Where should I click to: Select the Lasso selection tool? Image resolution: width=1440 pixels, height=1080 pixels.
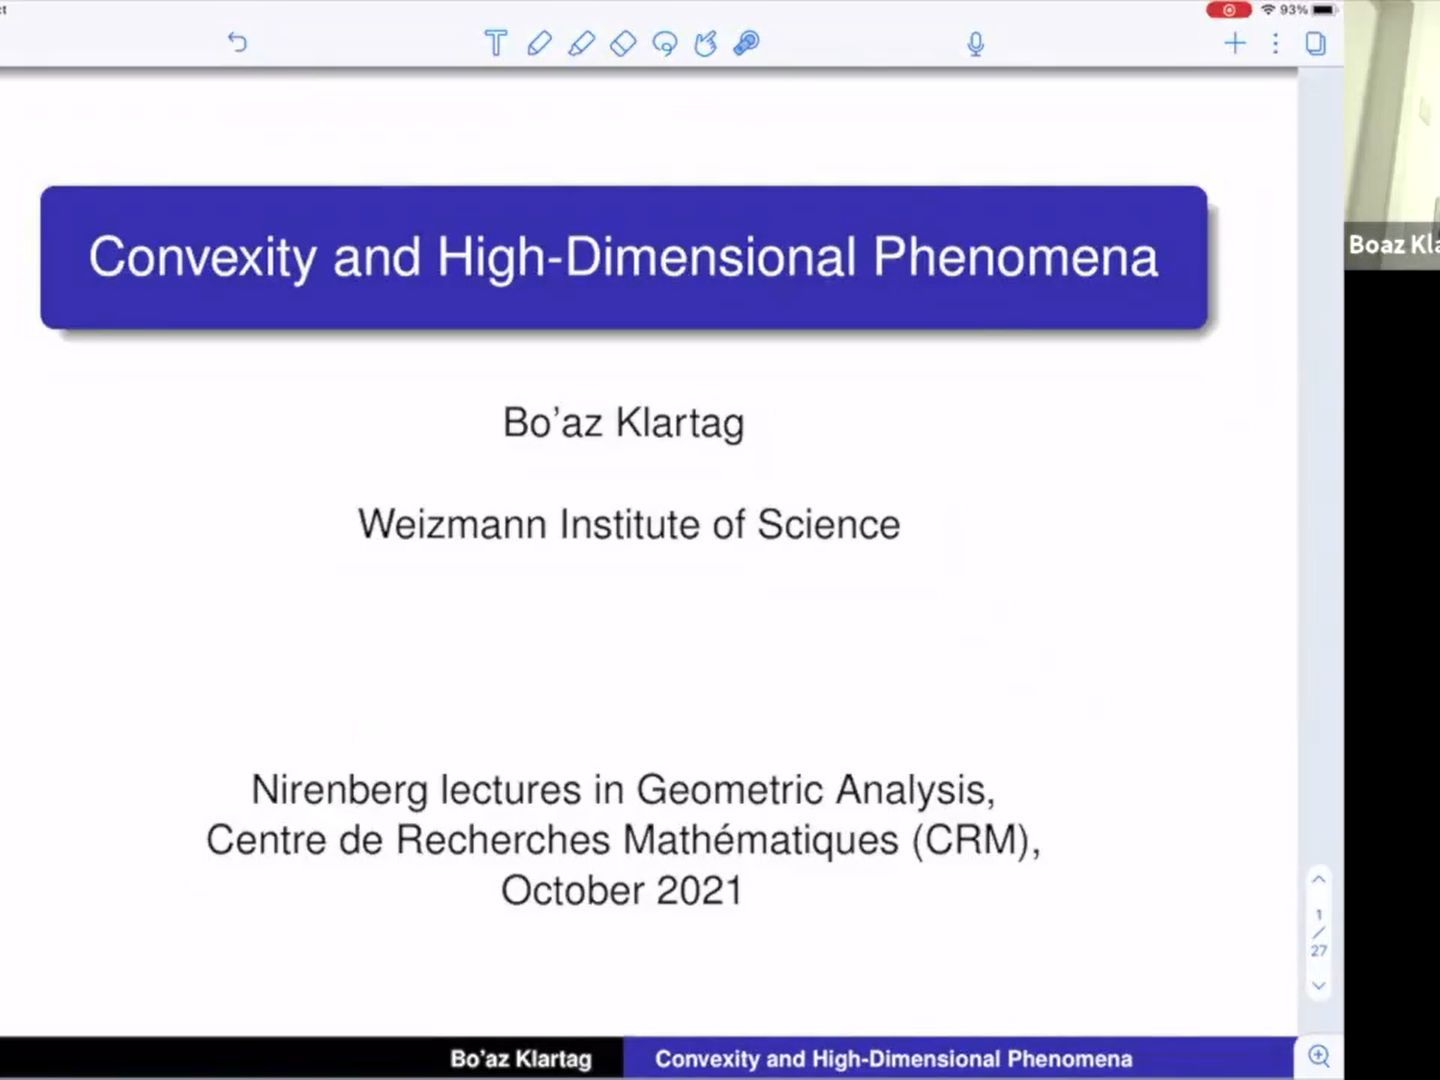click(664, 43)
